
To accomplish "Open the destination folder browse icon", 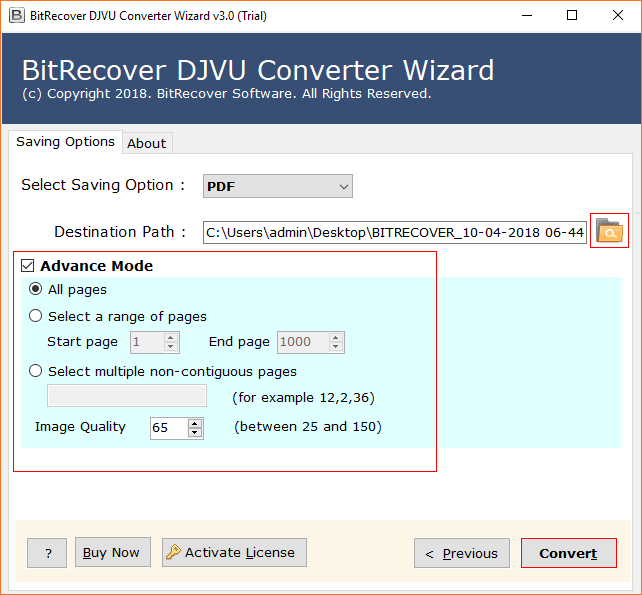I will [609, 231].
